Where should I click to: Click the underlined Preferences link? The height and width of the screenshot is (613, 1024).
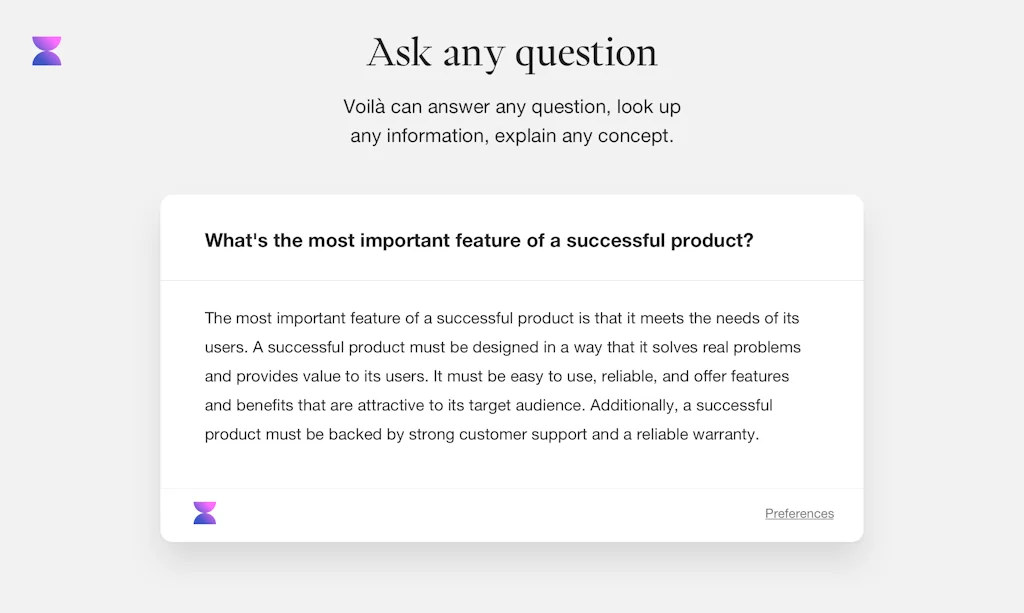click(x=798, y=513)
